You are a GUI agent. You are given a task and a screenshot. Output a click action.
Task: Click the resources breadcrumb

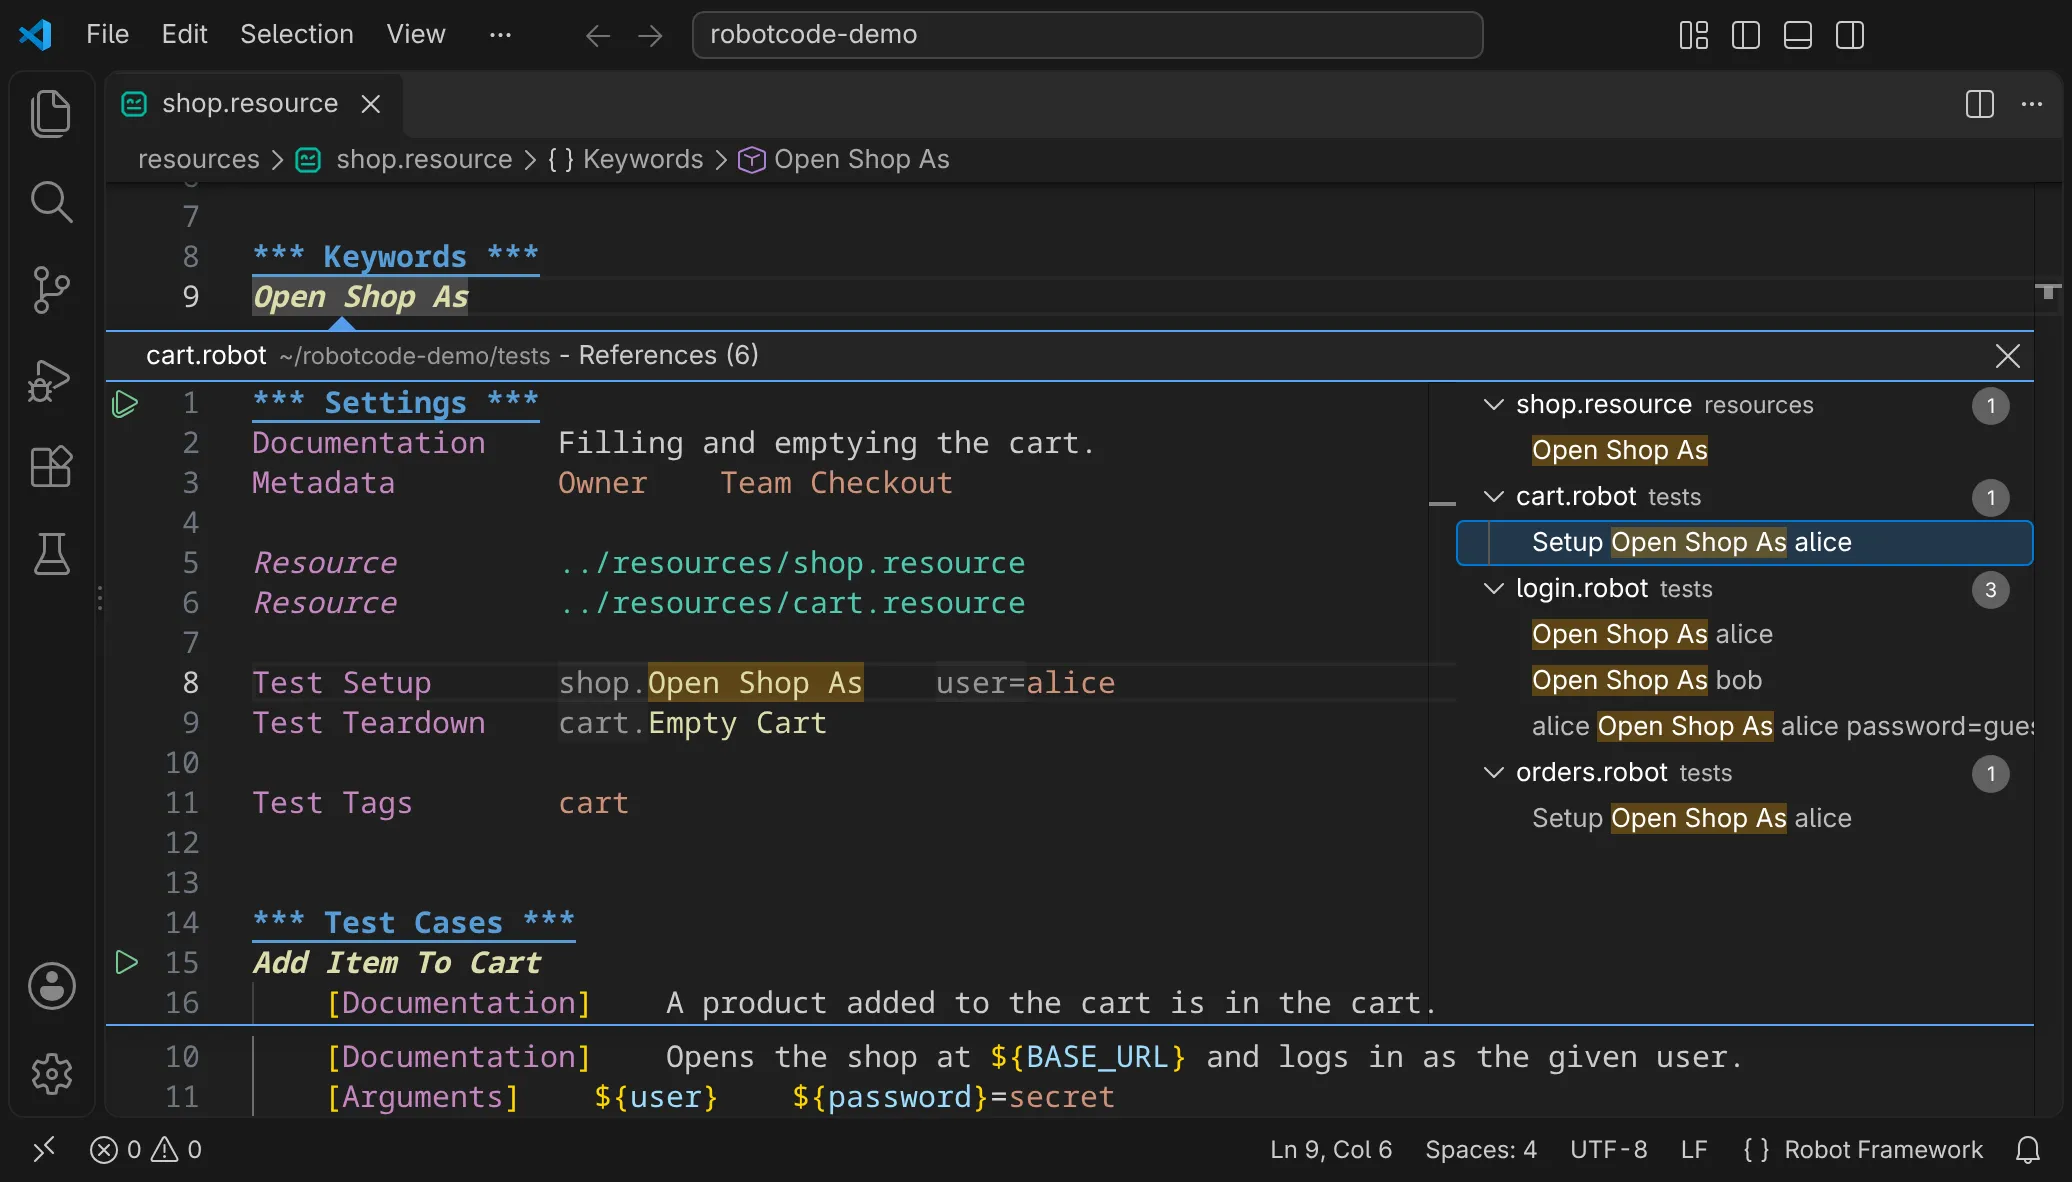pos(198,160)
